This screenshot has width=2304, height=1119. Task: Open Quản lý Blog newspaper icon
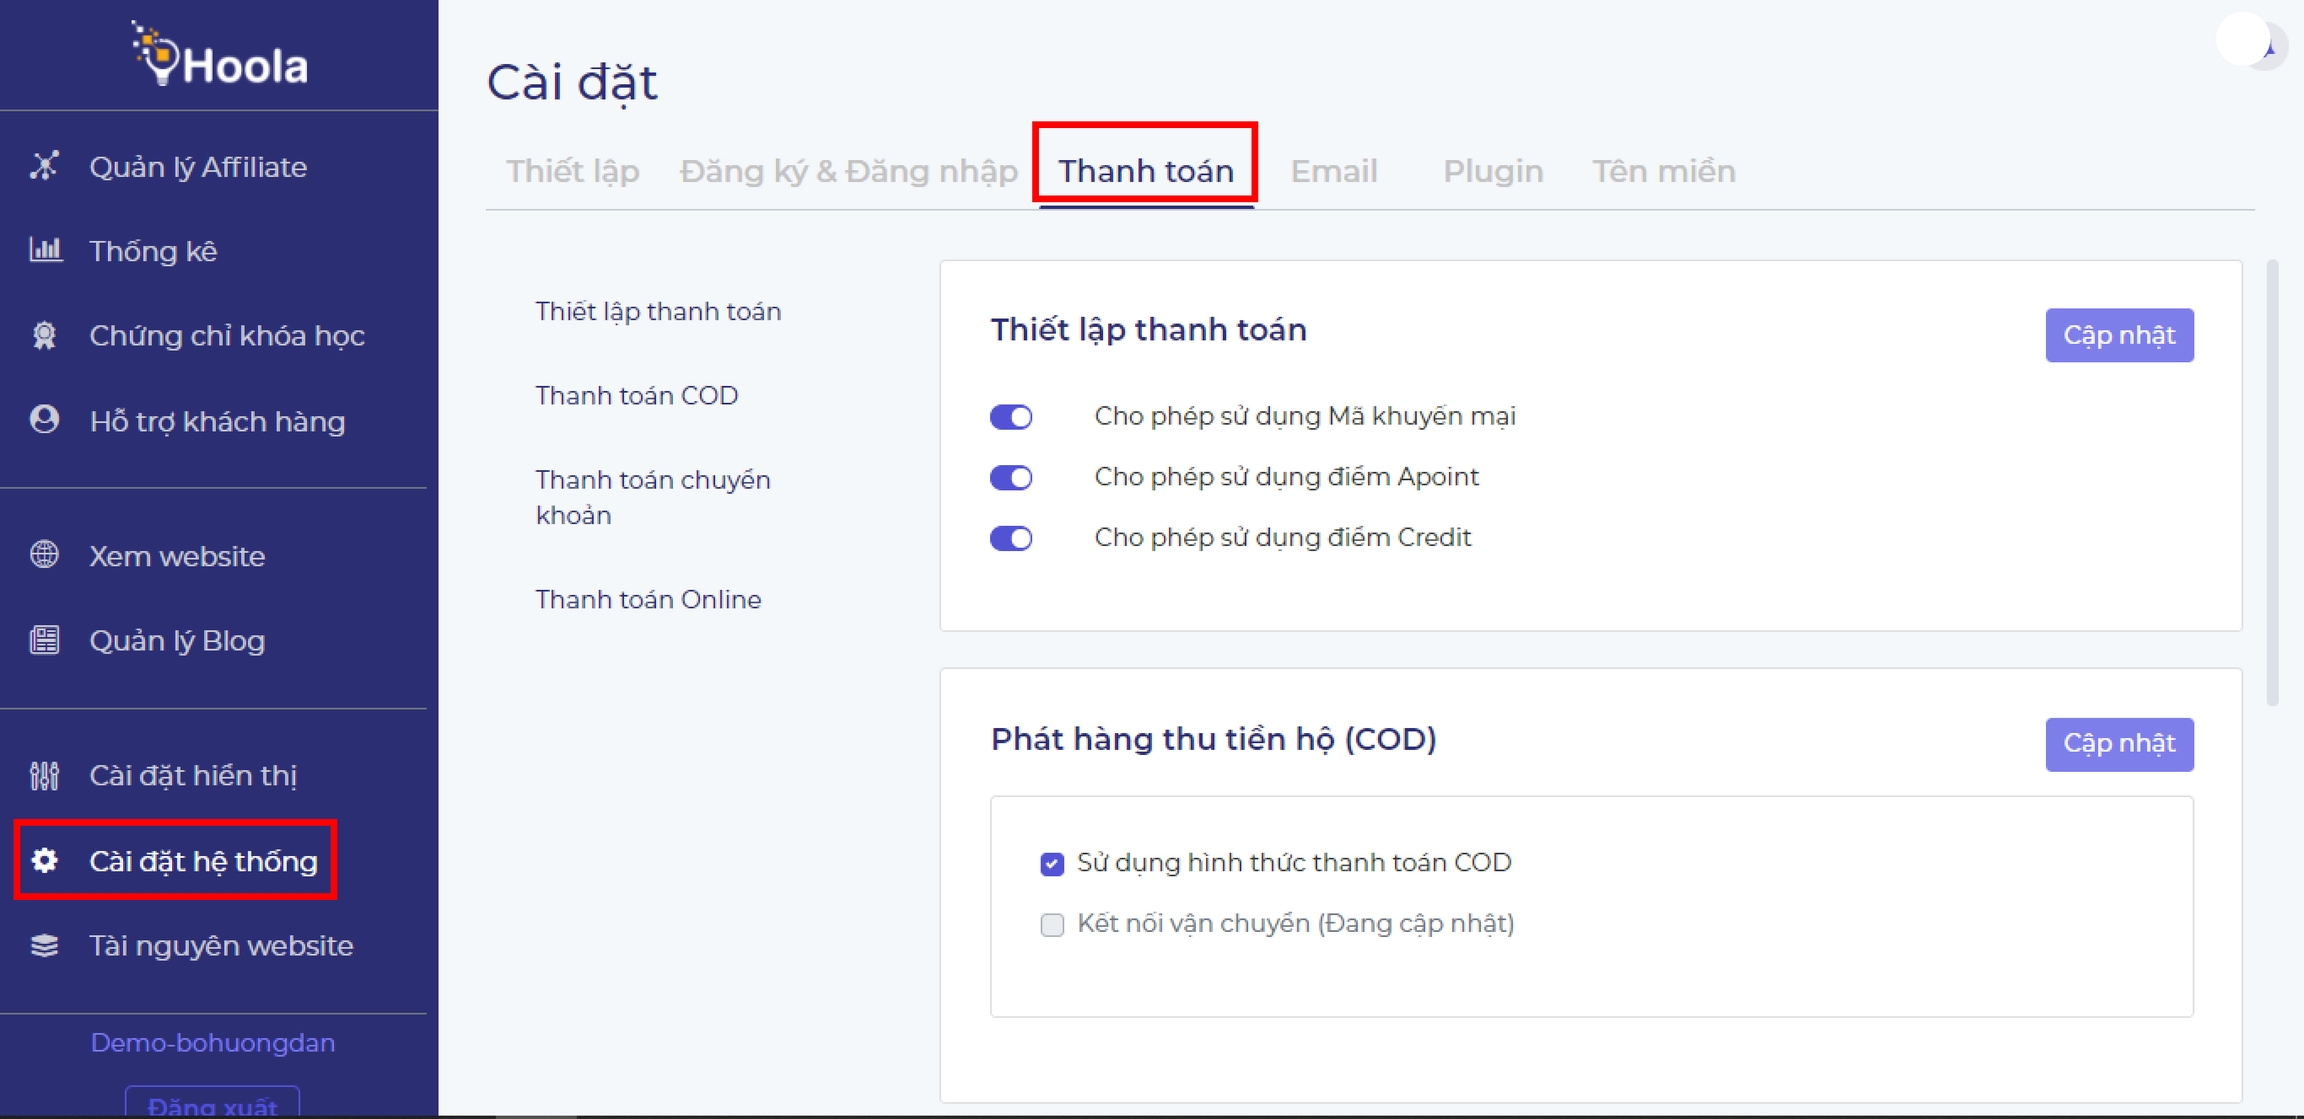pyautogui.click(x=44, y=640)
